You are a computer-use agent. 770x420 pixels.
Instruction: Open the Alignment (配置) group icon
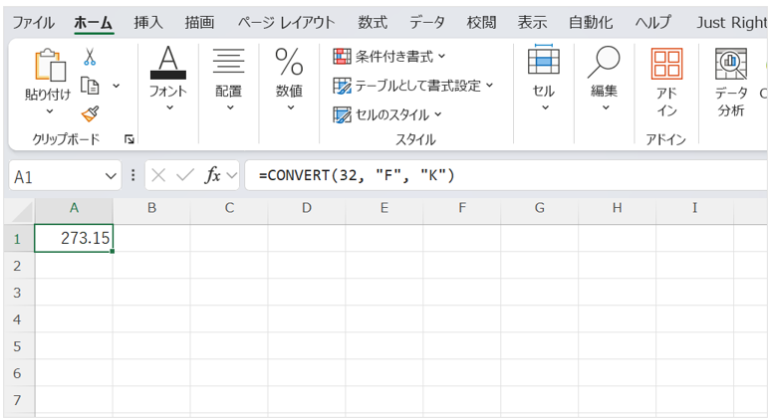pyautogui.click(x=228, y=61)
